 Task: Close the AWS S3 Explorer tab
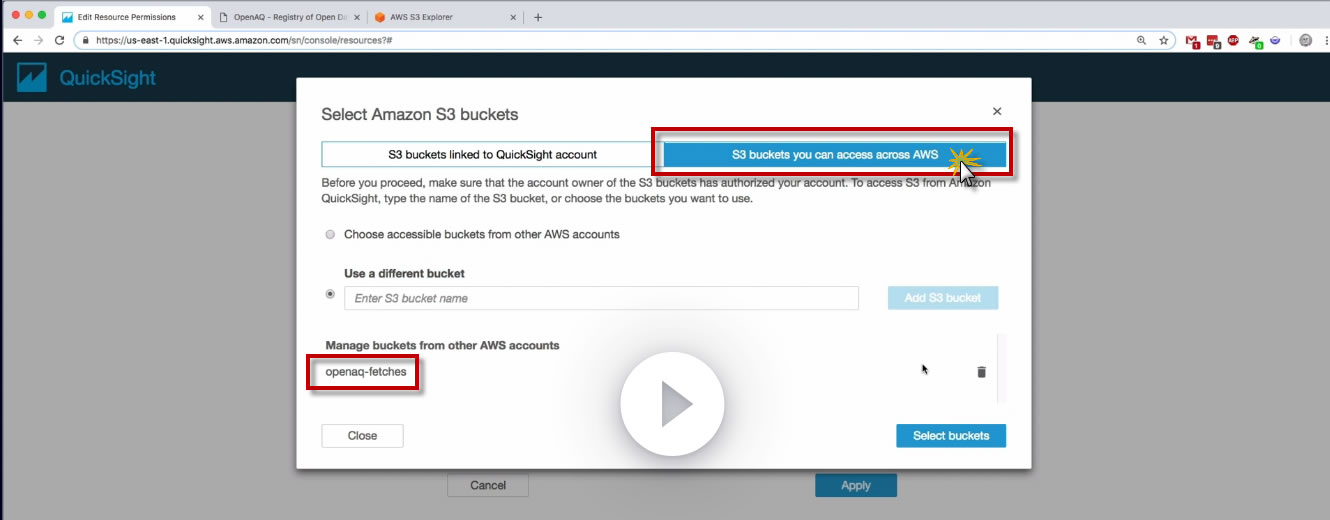pos(514,17)
